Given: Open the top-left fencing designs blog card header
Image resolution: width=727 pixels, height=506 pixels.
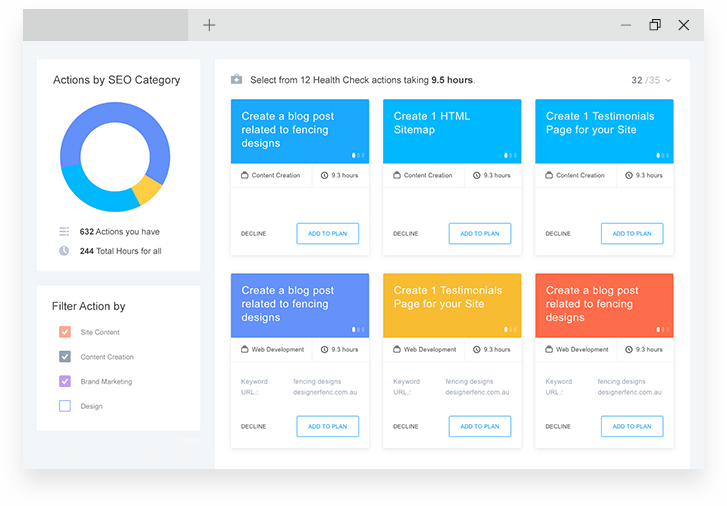Looking at the screenshot, I should [300, 130].
